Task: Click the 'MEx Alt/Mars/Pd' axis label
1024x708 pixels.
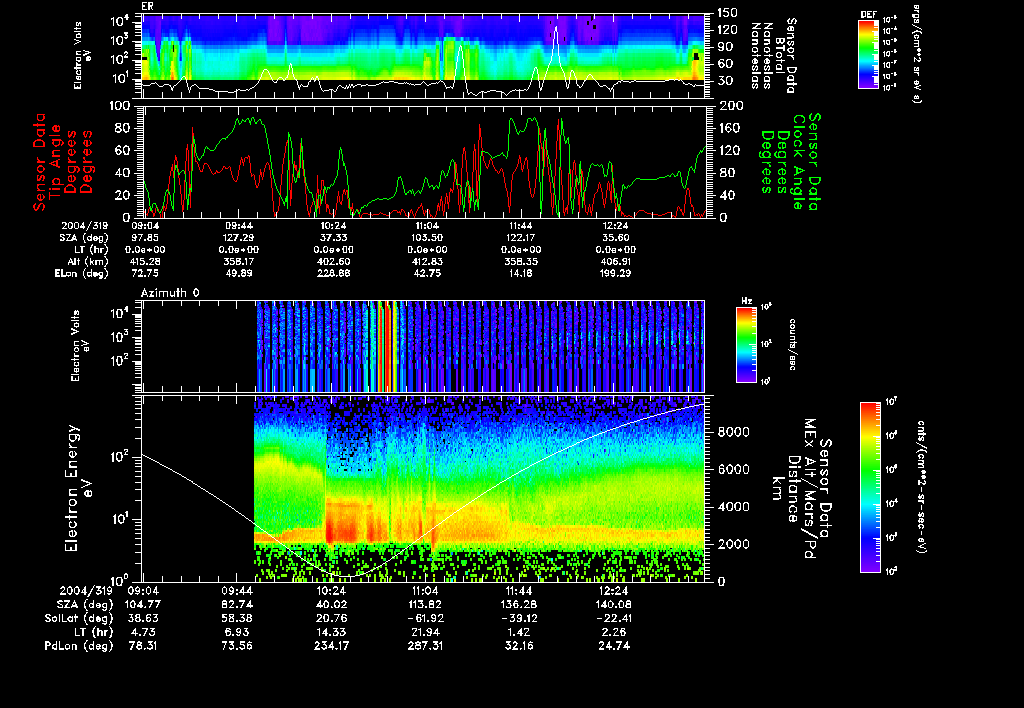Action: [810, 489]
